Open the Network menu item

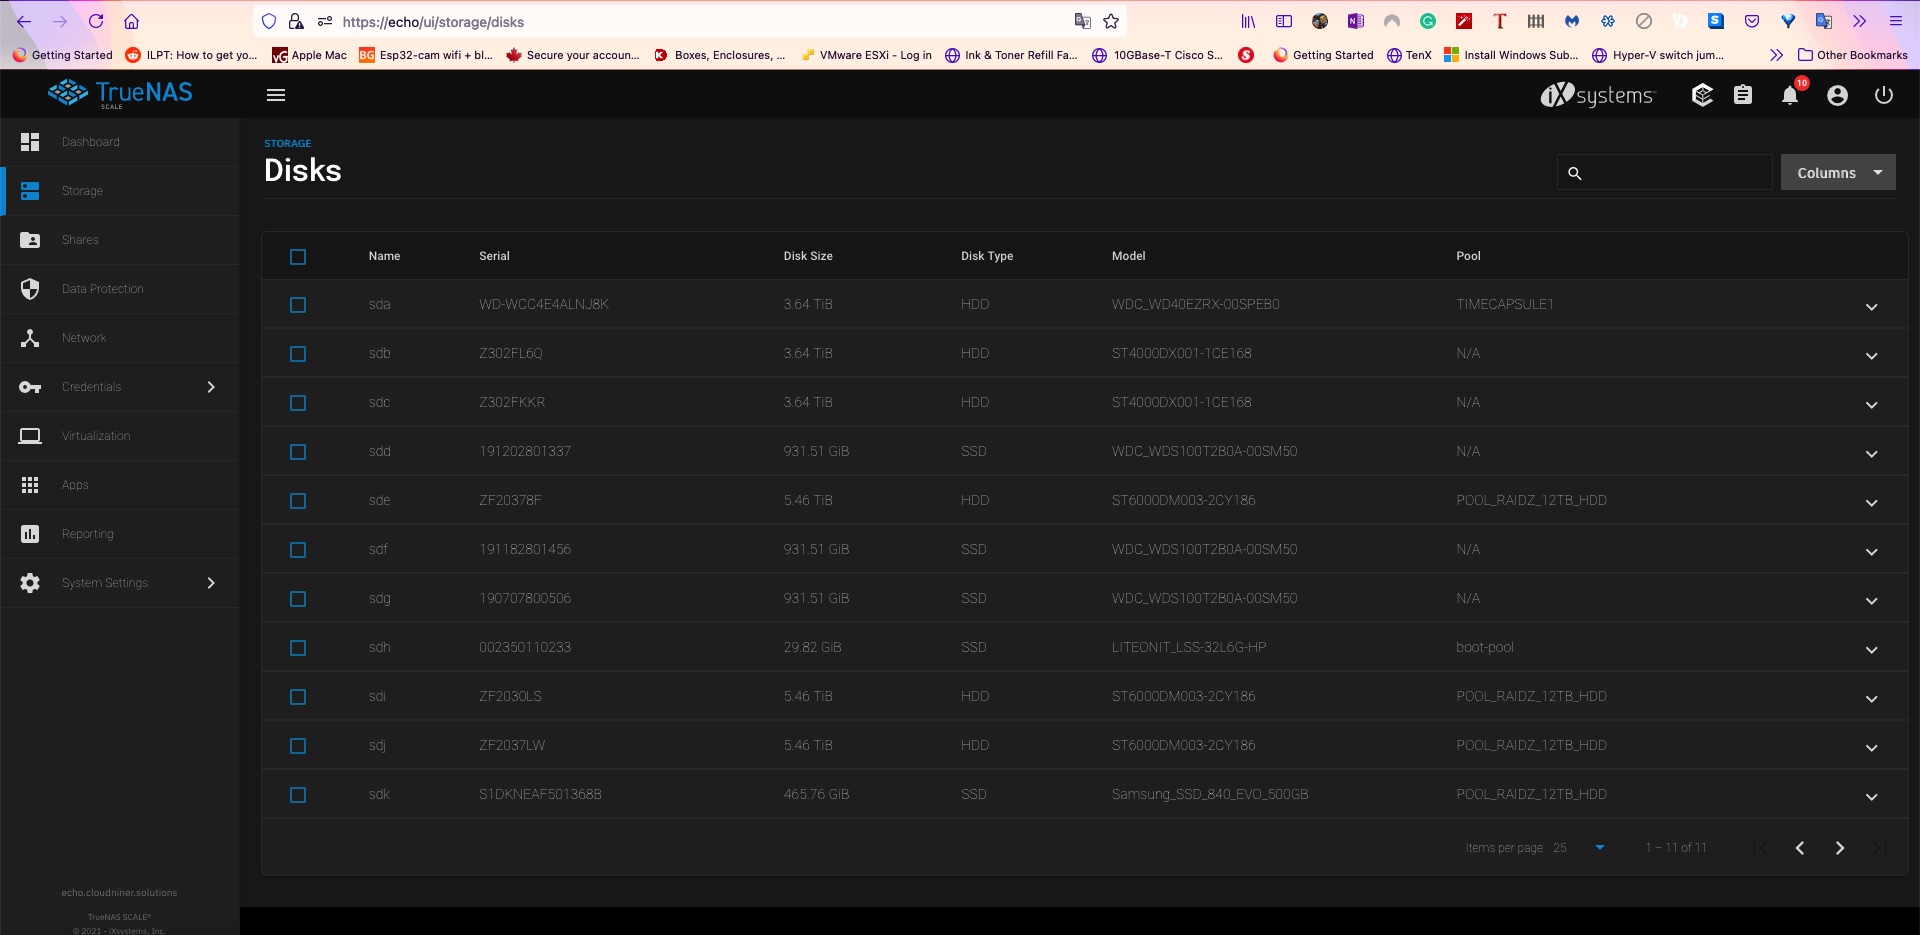coord(120,338)
